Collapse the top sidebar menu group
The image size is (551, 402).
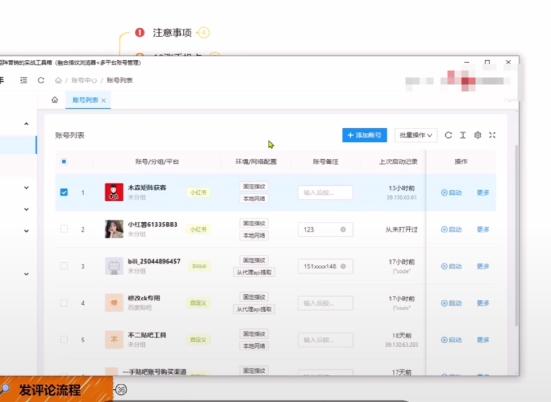[x=26, y=124]
